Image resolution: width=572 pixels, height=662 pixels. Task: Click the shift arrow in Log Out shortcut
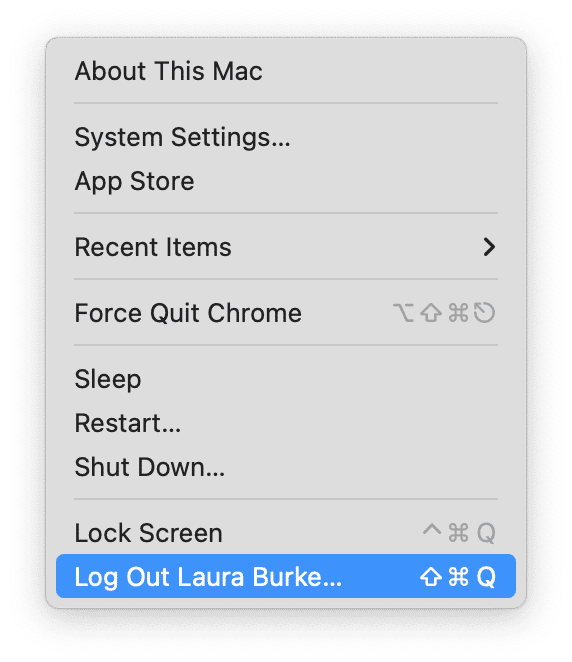(x=431, y=577)
